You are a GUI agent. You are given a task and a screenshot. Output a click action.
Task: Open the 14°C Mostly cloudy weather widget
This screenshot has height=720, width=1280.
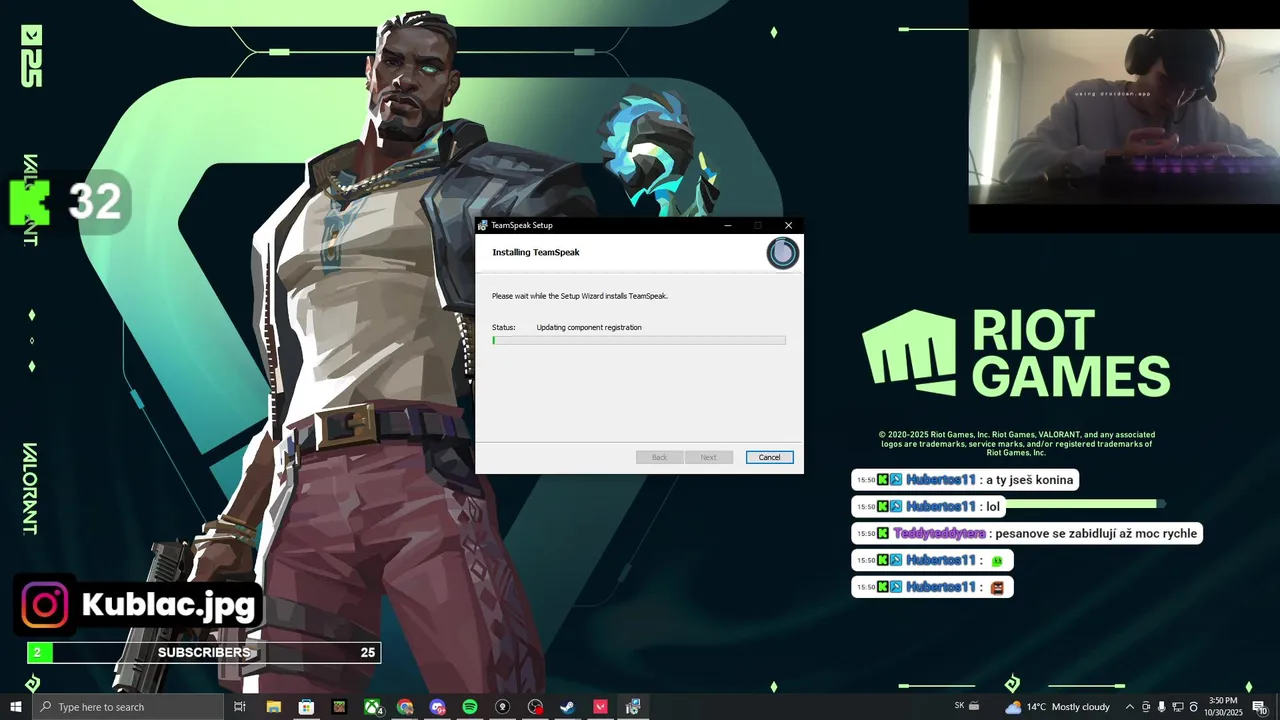(x=1057, y=707)
